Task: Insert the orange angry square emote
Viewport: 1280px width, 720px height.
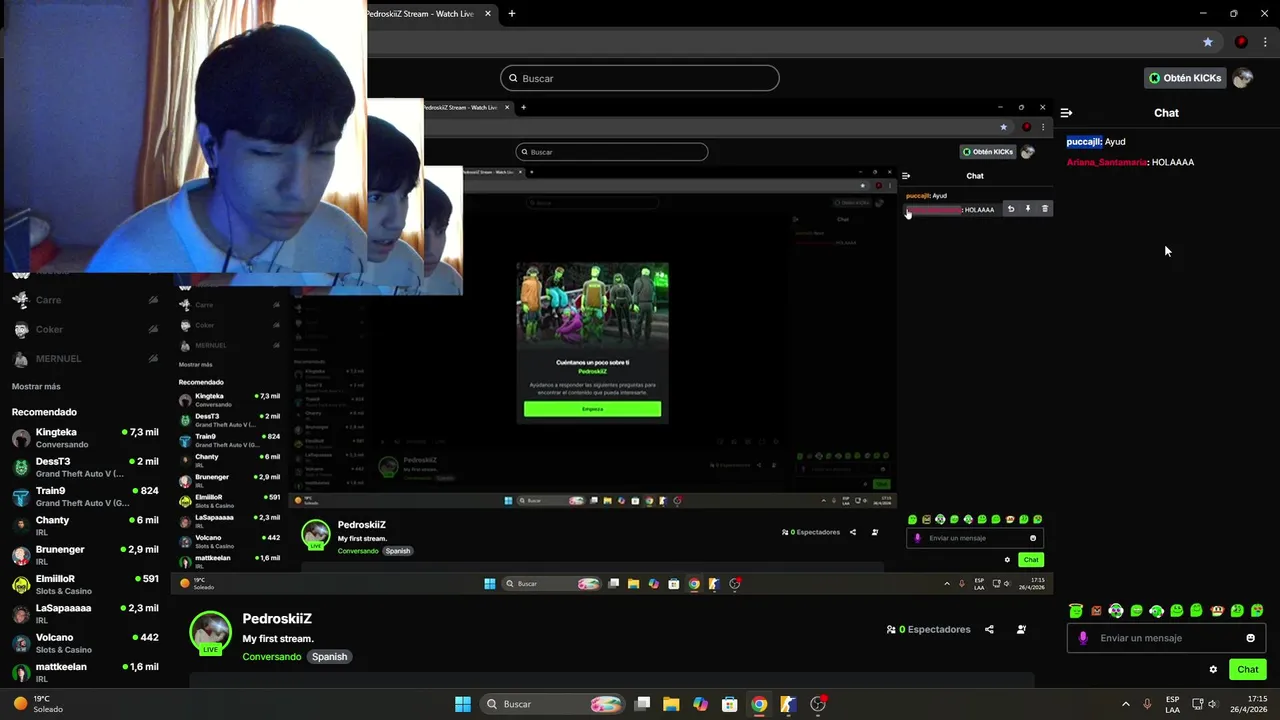Action: click(1096, 610)
